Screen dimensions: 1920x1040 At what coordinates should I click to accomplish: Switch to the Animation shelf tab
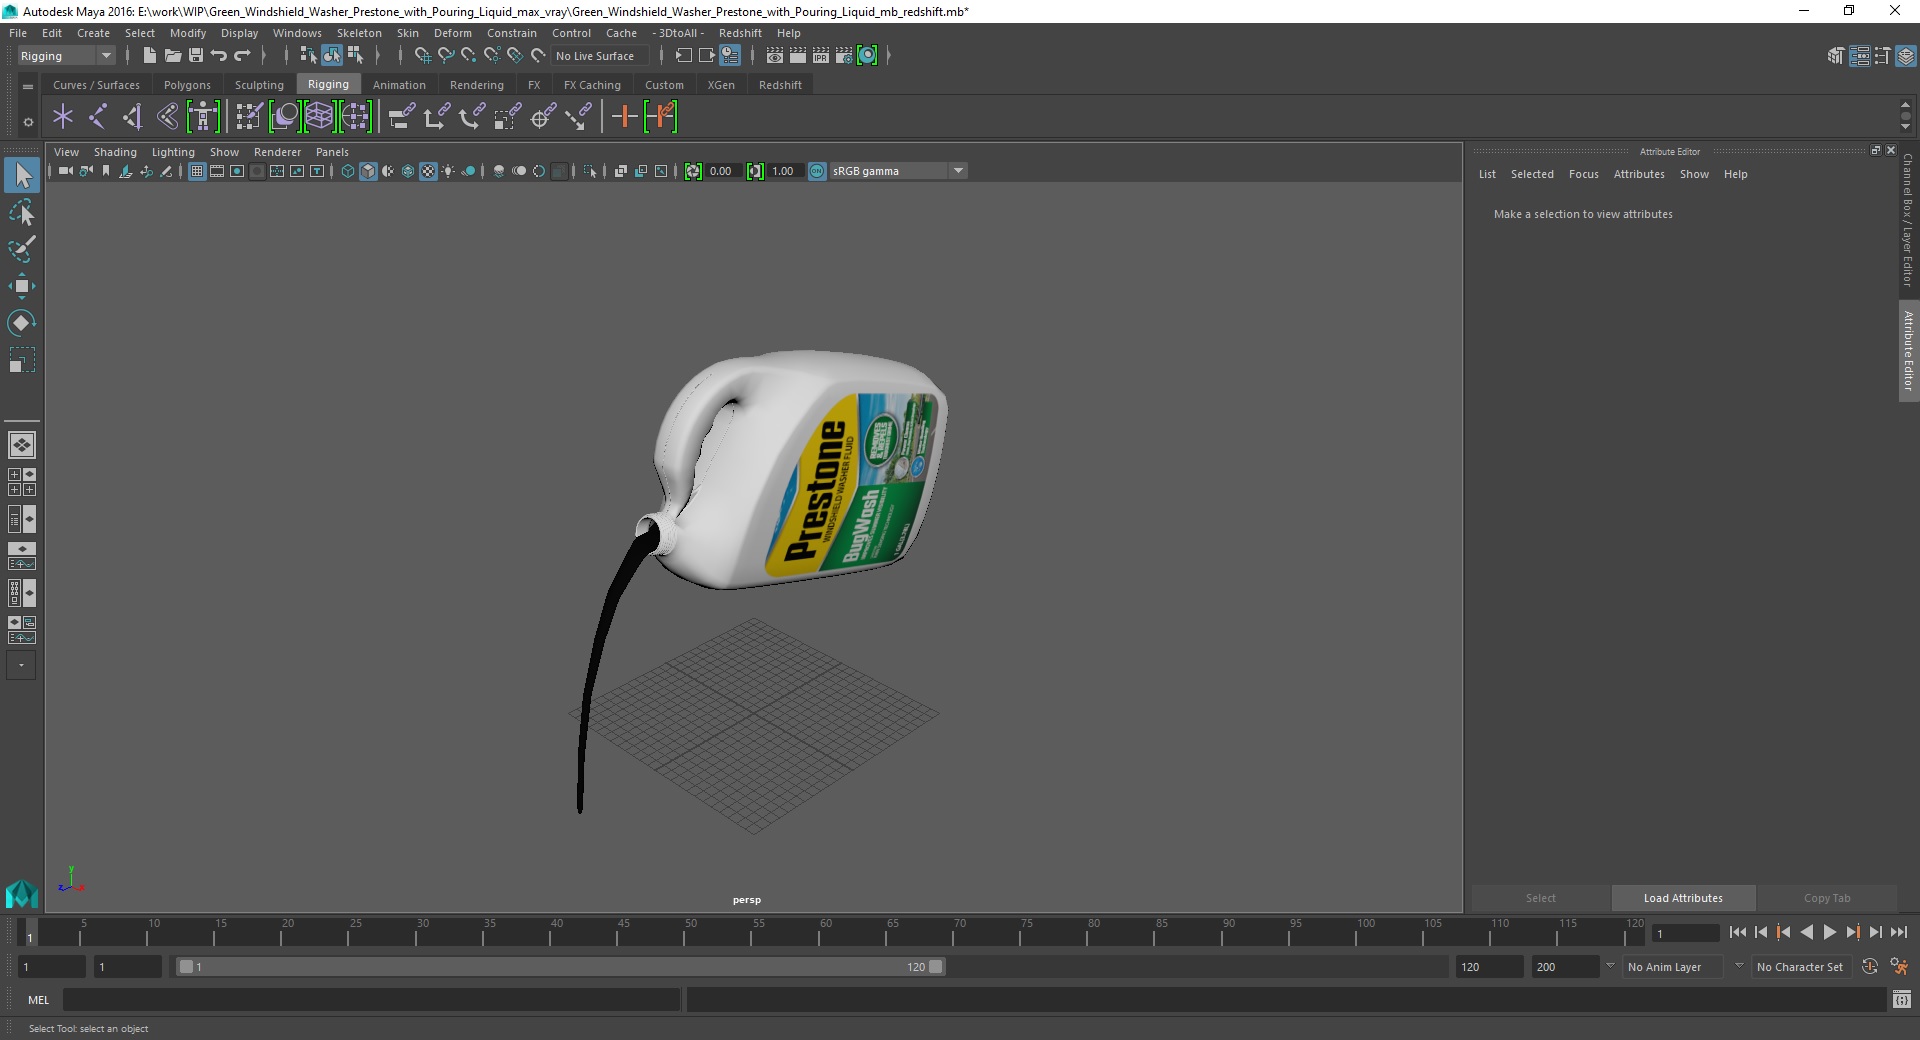tap(399, 85)
